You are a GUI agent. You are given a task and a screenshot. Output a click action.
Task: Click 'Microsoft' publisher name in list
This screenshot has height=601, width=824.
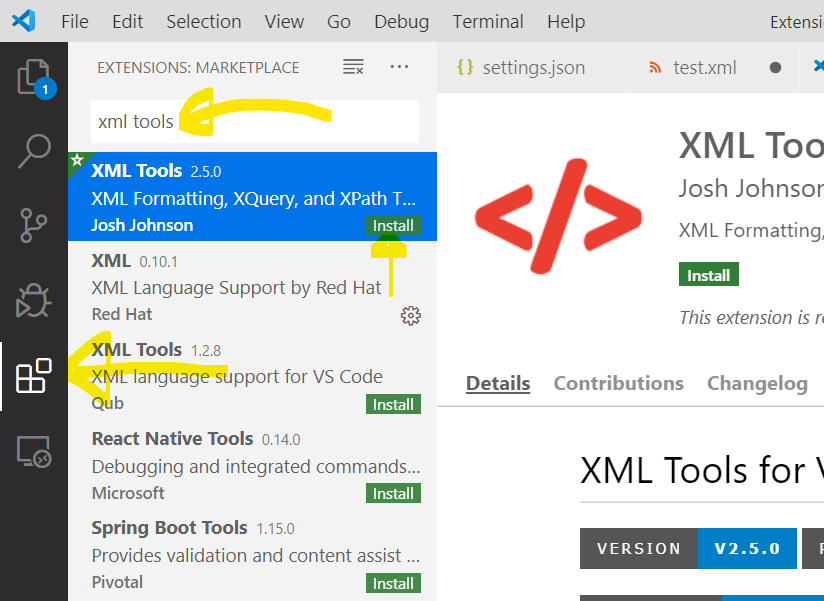click(x=128, y=493)
